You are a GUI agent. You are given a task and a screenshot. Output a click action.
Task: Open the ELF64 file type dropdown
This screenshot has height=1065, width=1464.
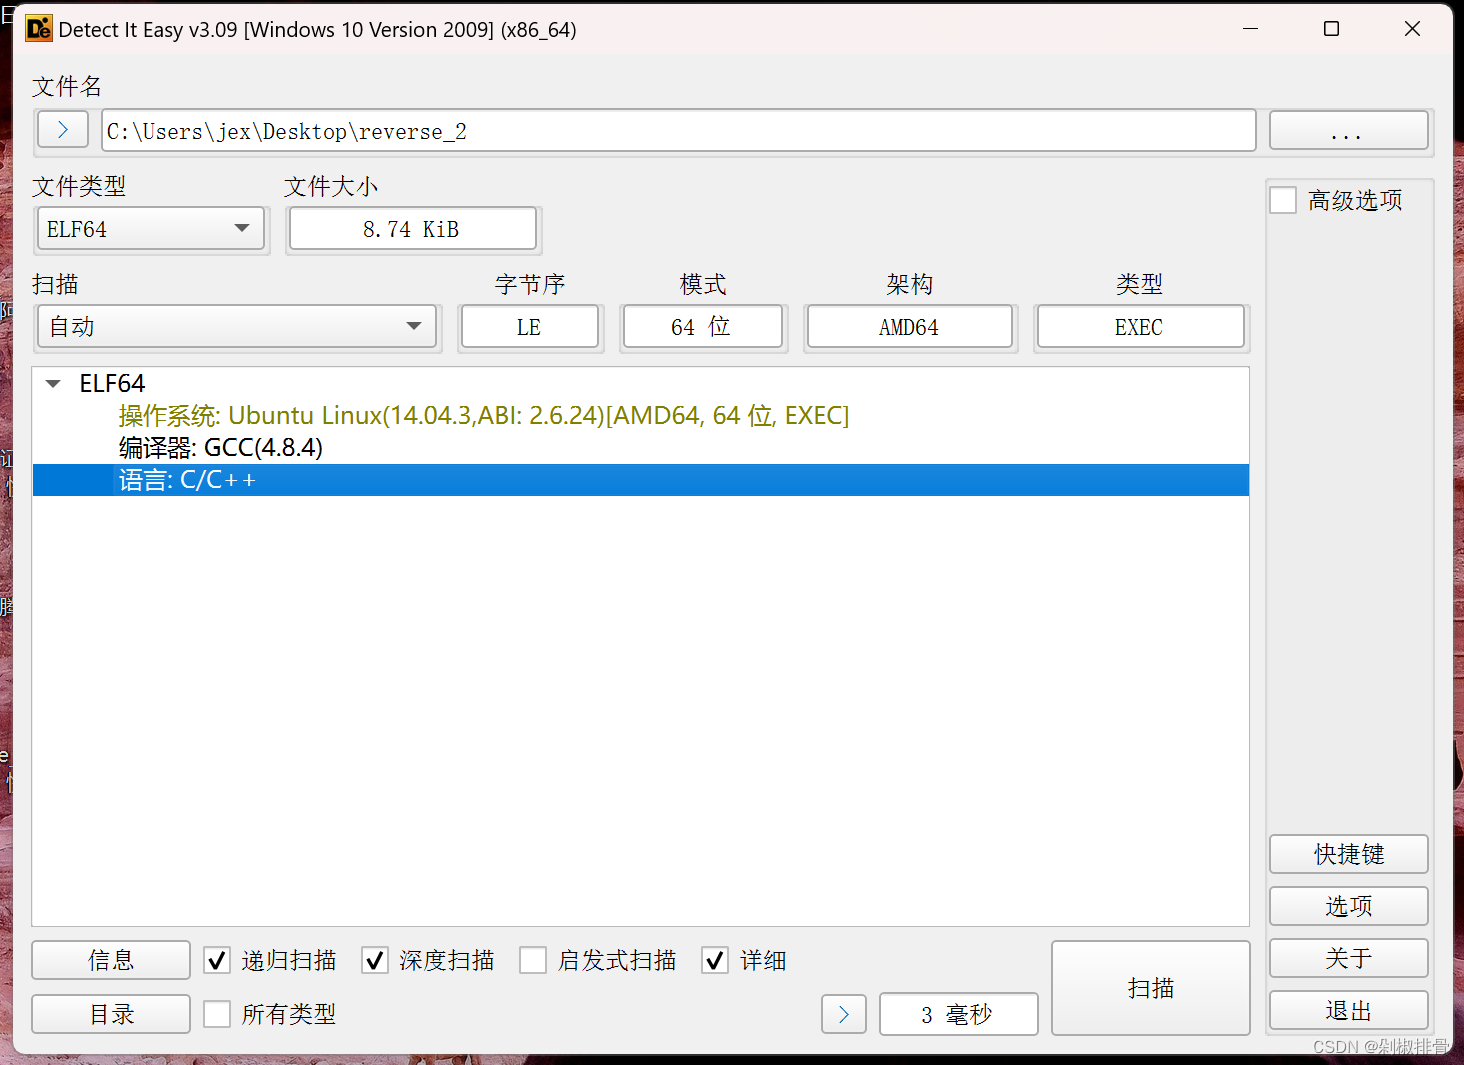tap(151, 229)
